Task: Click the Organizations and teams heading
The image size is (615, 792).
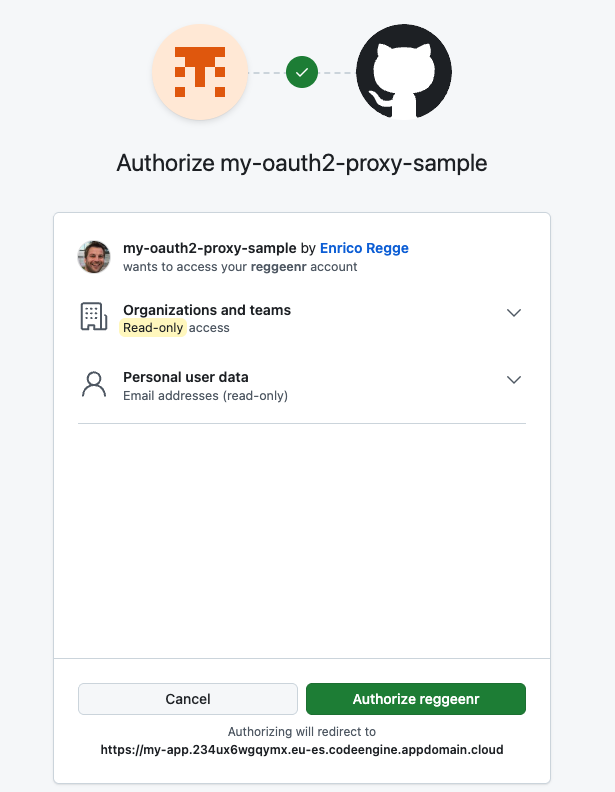Action: [207, 310]
